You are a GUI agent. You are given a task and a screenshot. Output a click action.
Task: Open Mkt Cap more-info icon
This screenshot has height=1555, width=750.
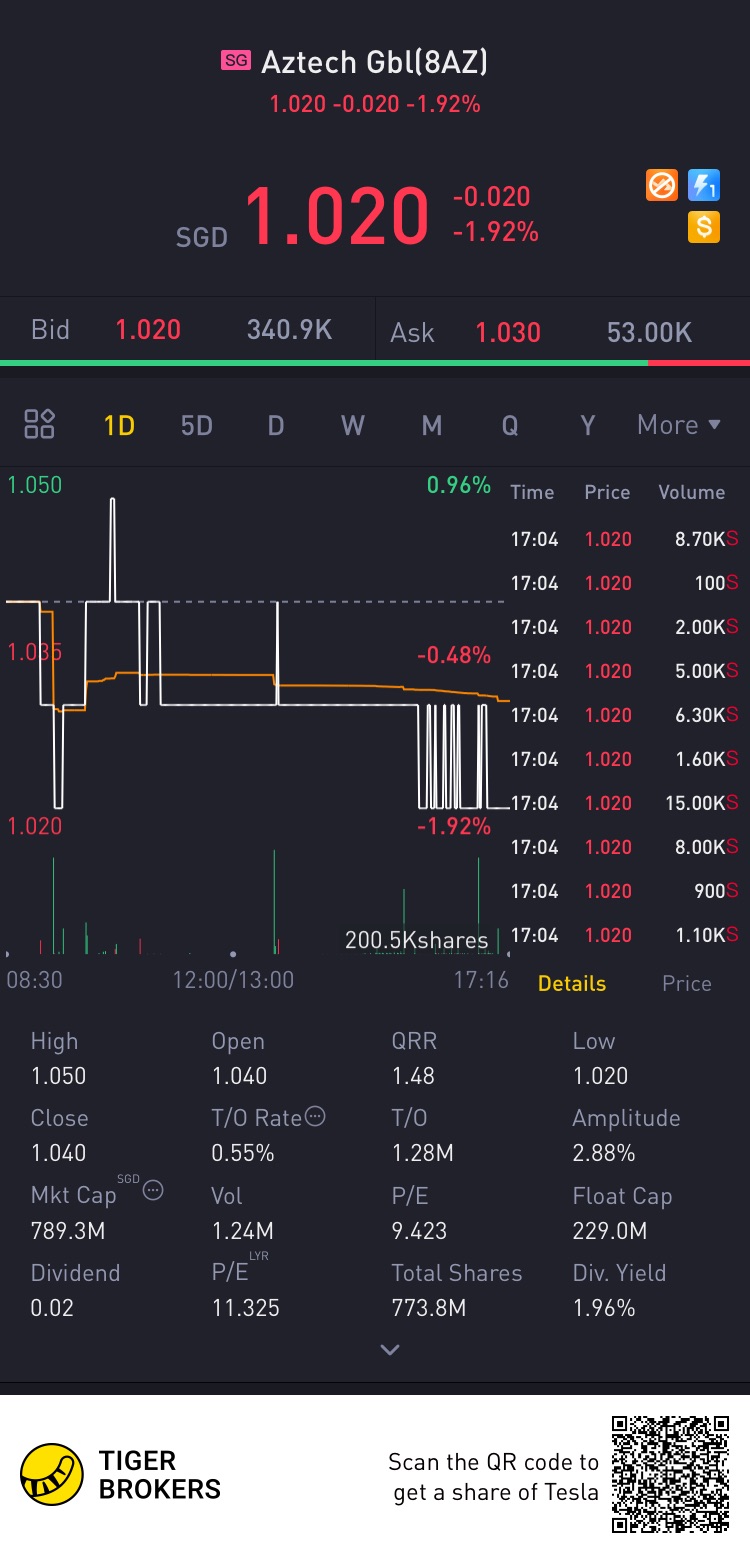[153, 1190]
